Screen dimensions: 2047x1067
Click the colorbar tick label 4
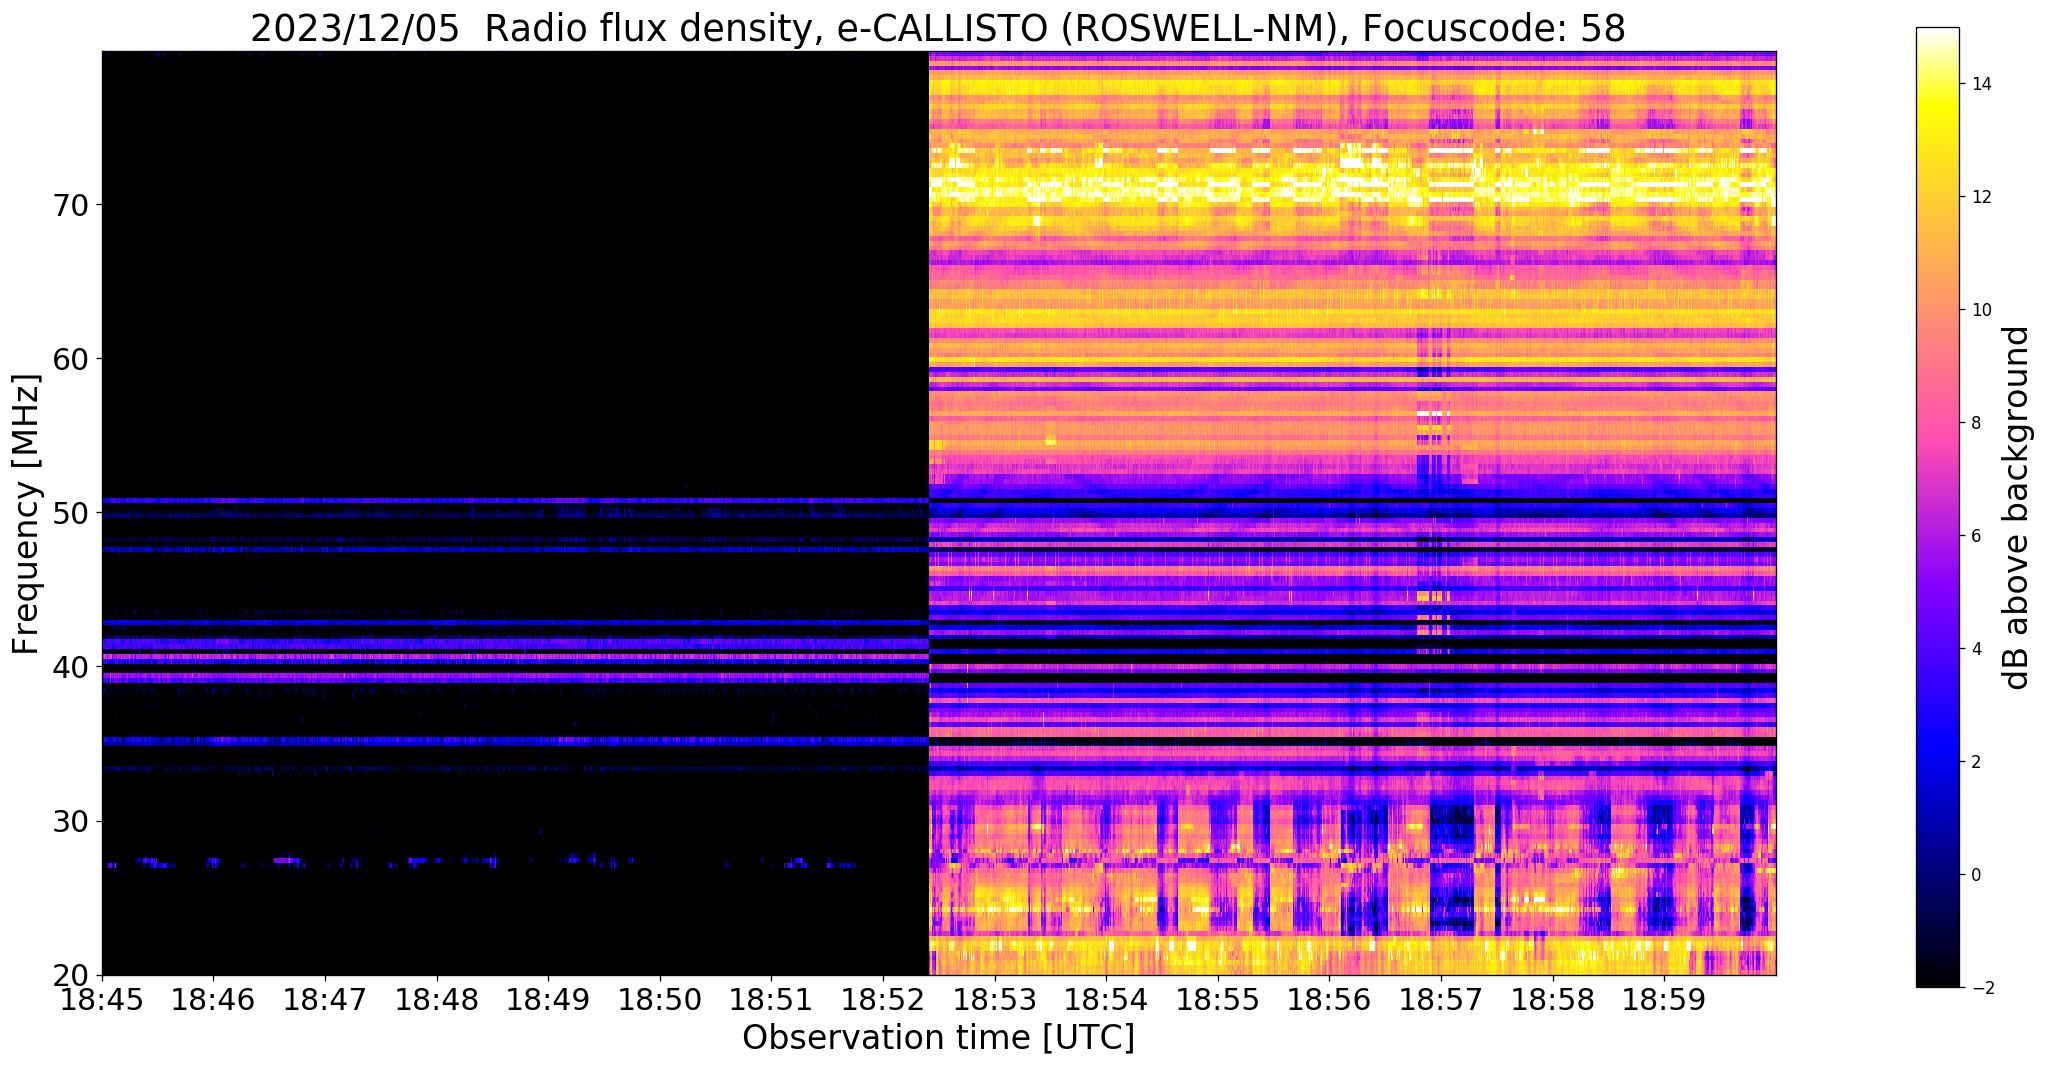(1975, 649)
